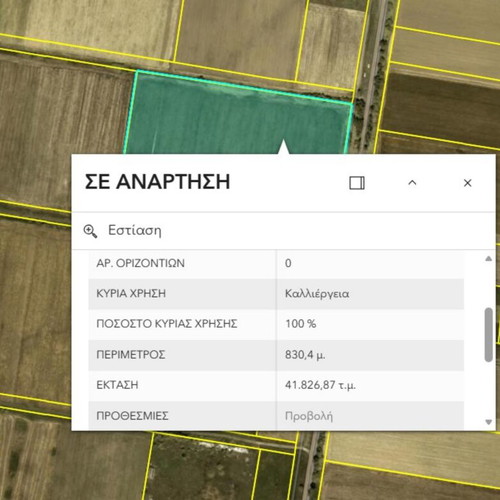Select the ΠΡΟΘΕΣΜΙΕΣ label
This screenshot has width=500, height=500.
point(132,416)
